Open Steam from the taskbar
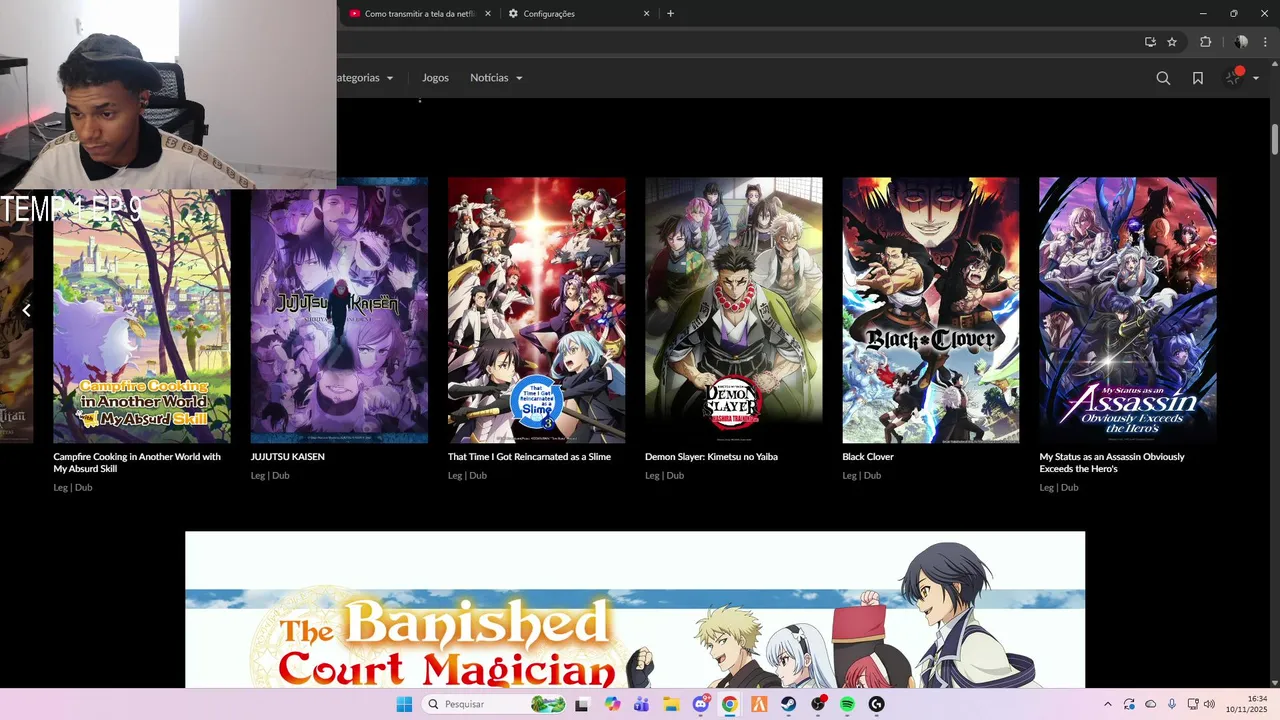Viewport: 1280px width, 720px height. point(789,704)
